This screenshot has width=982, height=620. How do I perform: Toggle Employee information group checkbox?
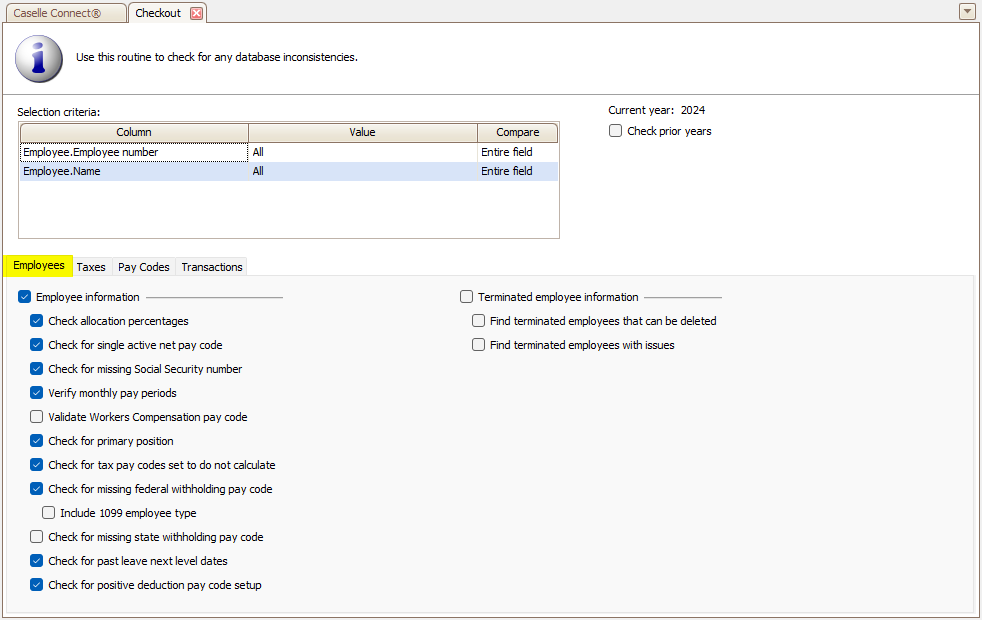tap(24, 297)
